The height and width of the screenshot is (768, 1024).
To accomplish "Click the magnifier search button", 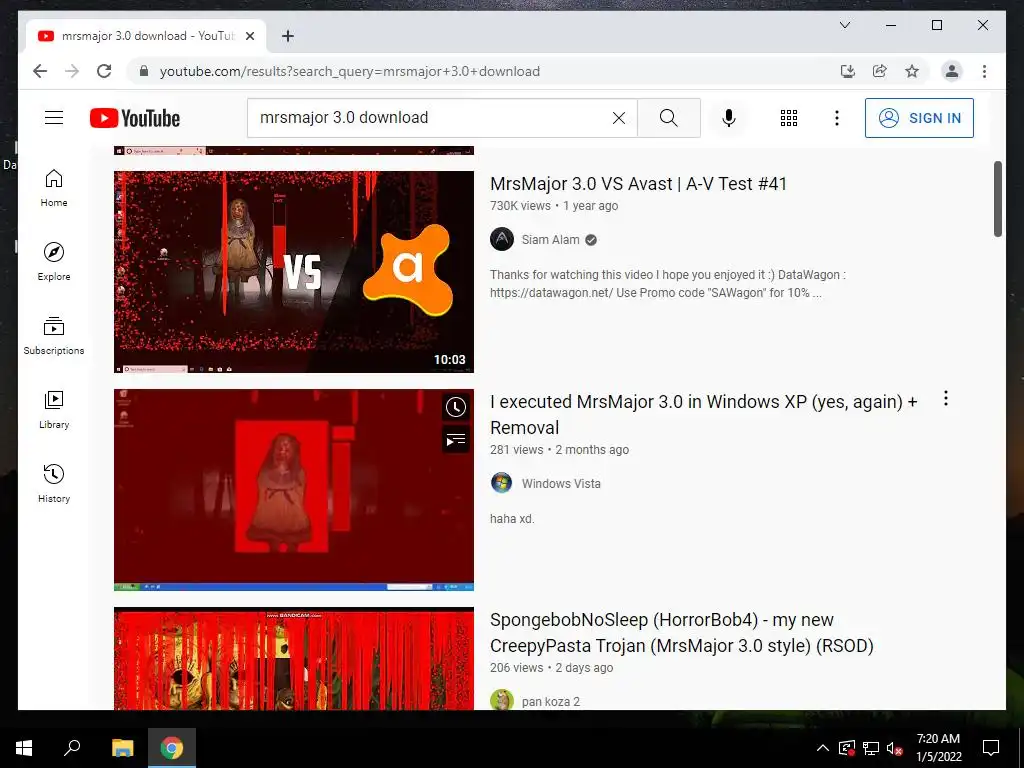I will coord(668,118).
